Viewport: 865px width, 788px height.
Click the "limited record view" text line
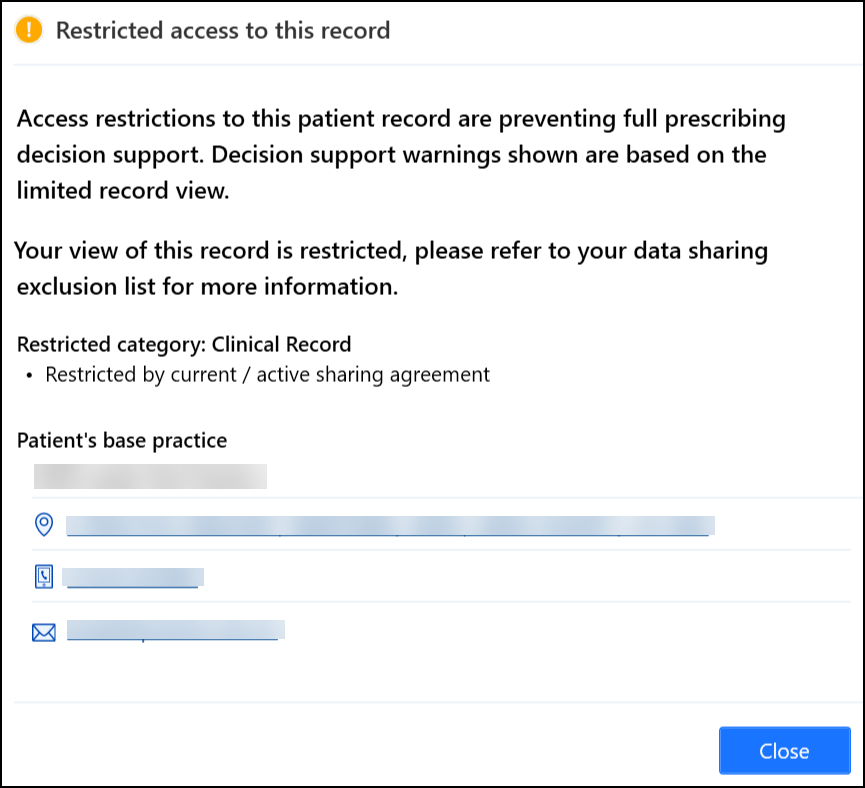point(123,191)
